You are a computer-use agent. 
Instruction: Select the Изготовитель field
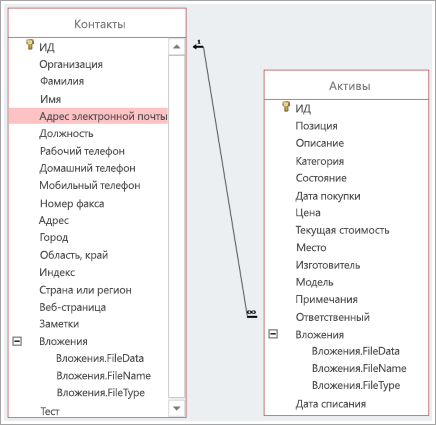328,265
